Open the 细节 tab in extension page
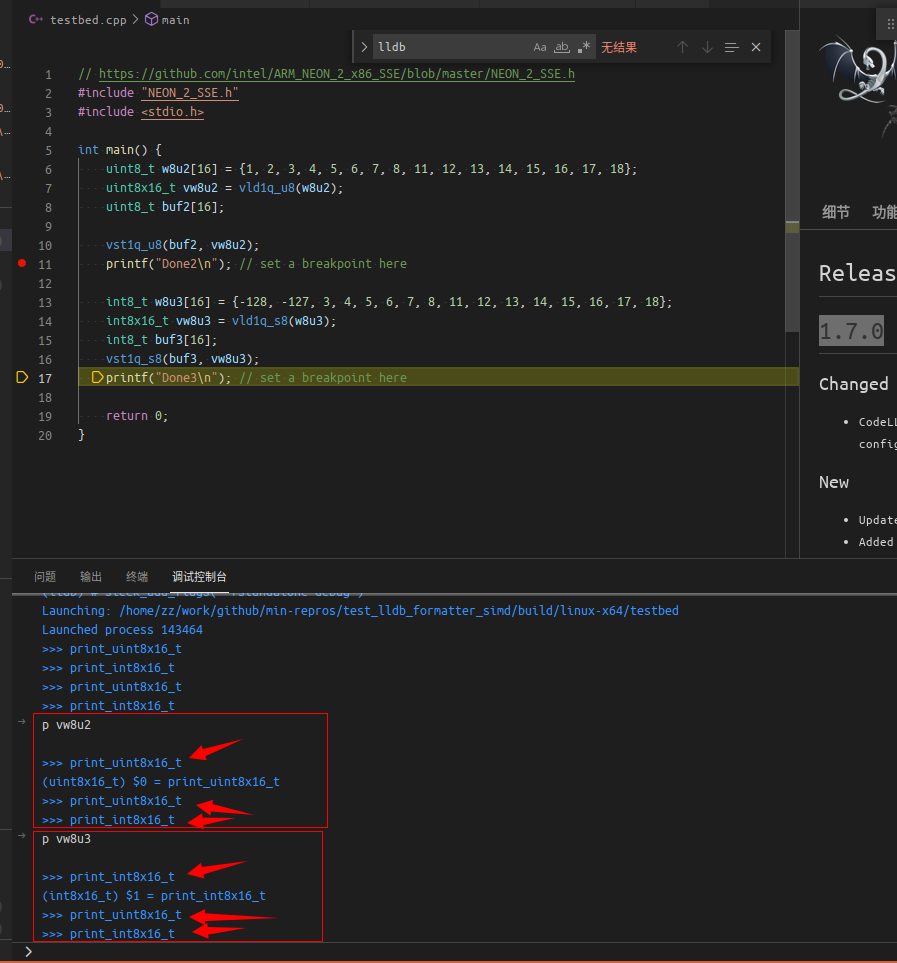897x963 pixels. (836, 212)
